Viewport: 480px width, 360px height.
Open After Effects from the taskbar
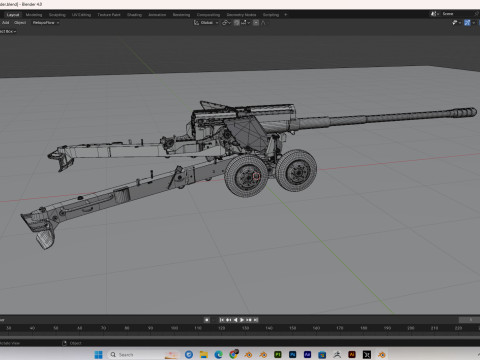tap(307, 354)
